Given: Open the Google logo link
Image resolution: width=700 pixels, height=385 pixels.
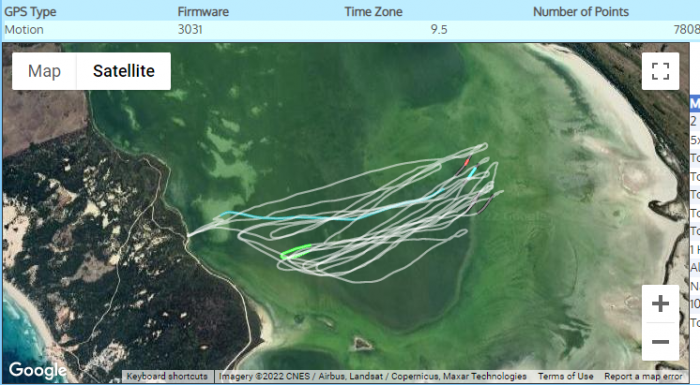Looking at the screenshot, I should click(38, 370).
